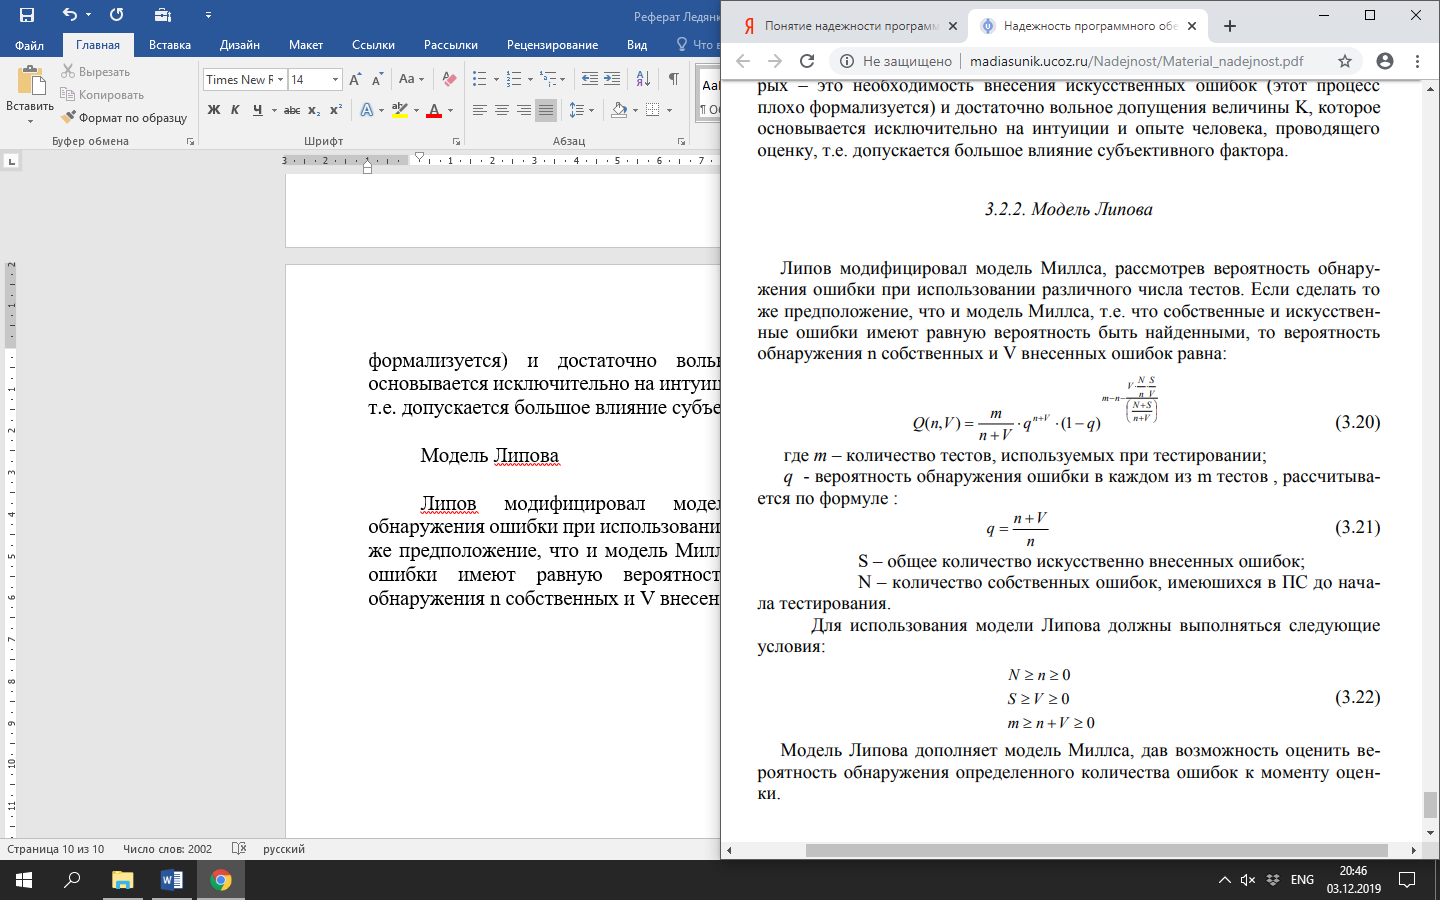Open Customize Quick Access Toolbar dropdown

(208, 15)
